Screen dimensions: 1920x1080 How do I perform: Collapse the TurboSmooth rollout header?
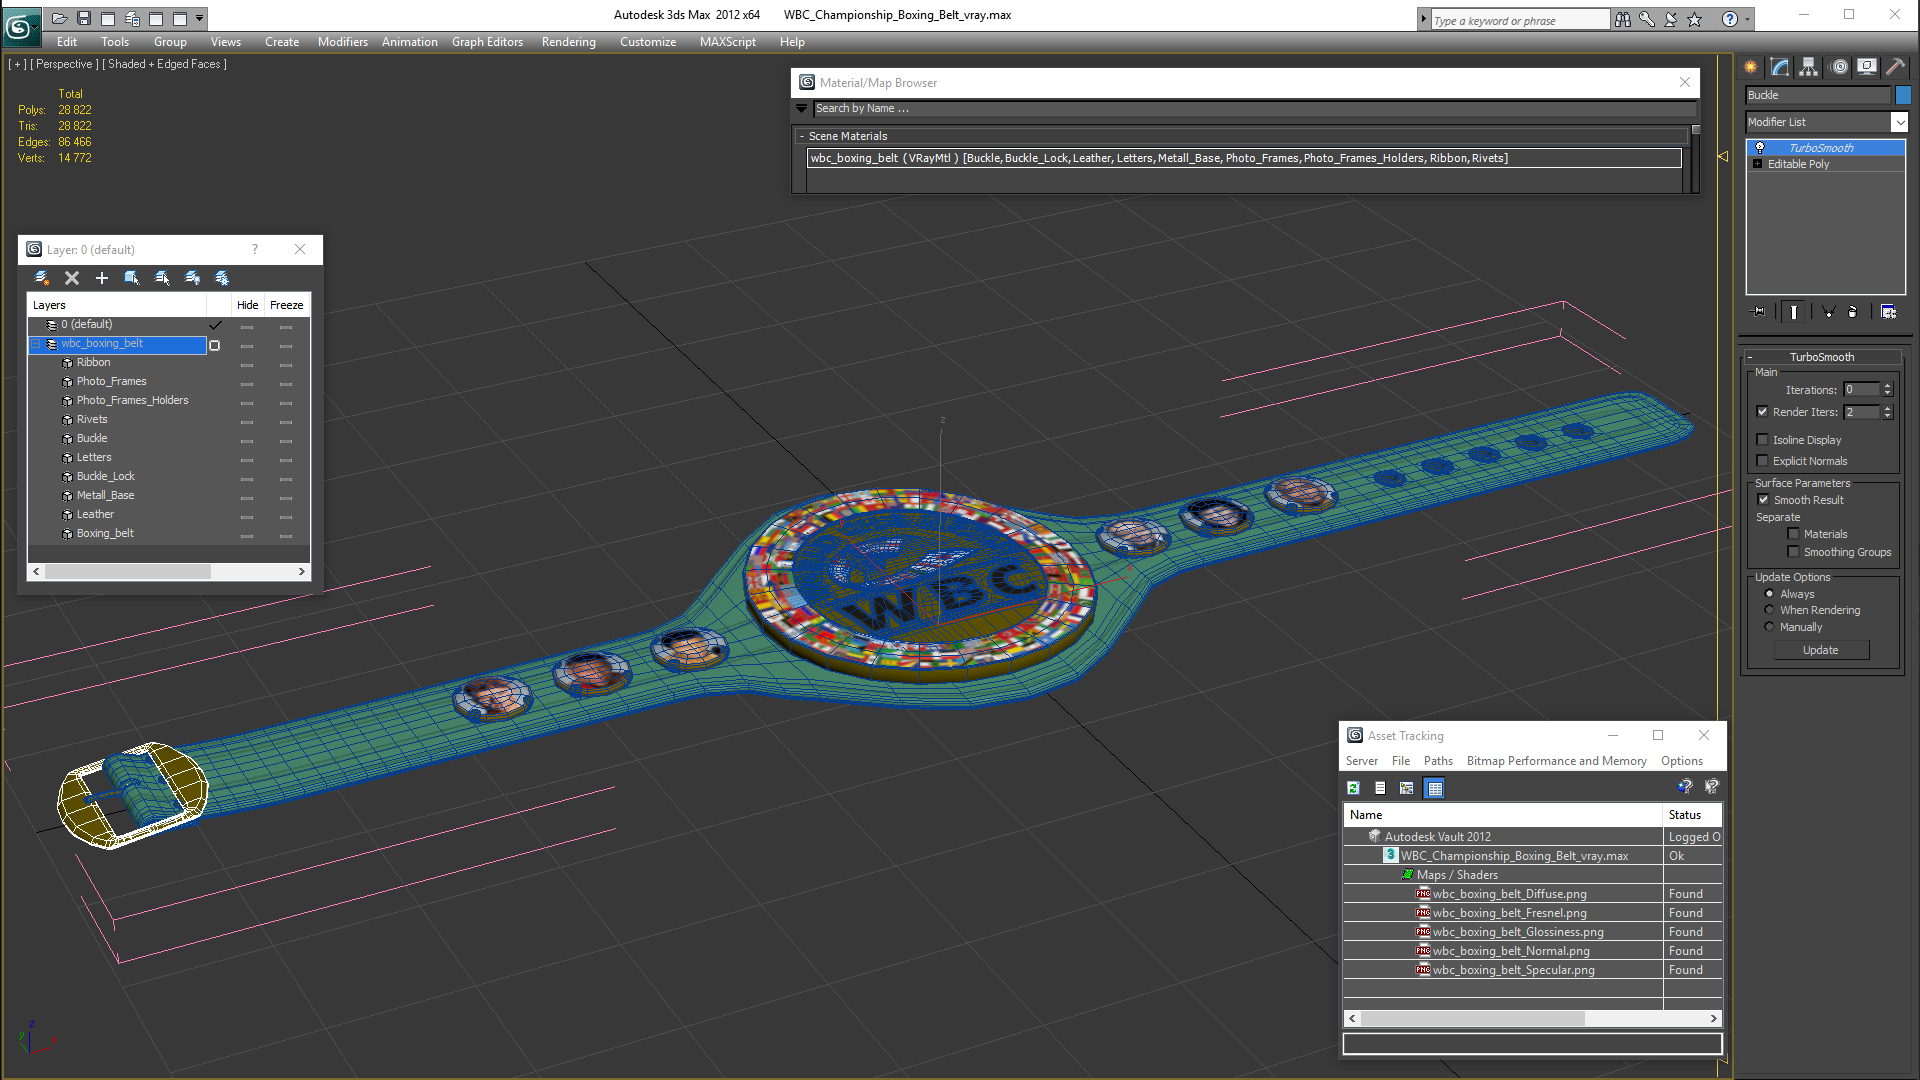tap(1822, 357)
